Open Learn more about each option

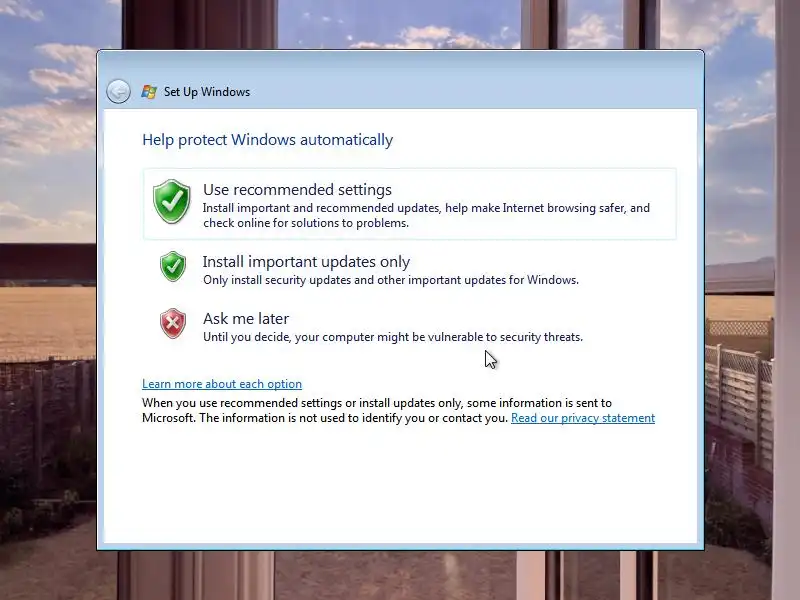coord(222,384)
